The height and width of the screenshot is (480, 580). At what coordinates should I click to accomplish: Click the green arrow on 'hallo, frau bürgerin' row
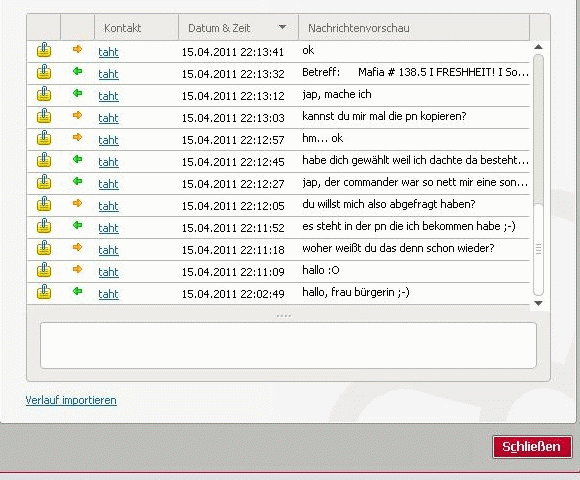click(x=77, y=291)
